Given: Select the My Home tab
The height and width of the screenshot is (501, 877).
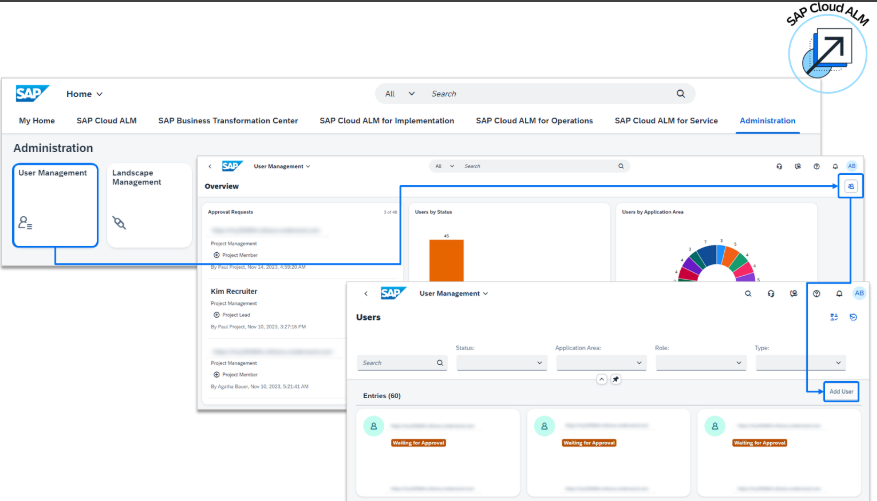Looking at the screenshot, I should [37, 120].
